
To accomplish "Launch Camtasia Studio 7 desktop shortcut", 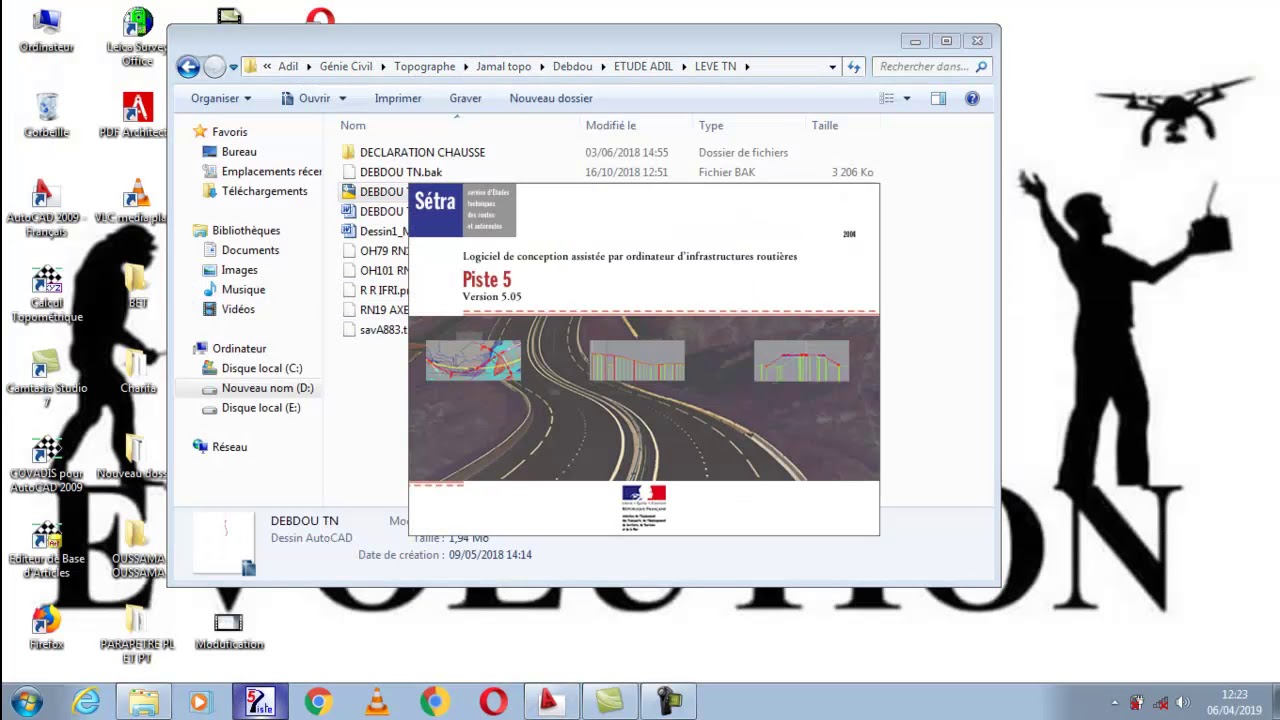I will [46, 378].
